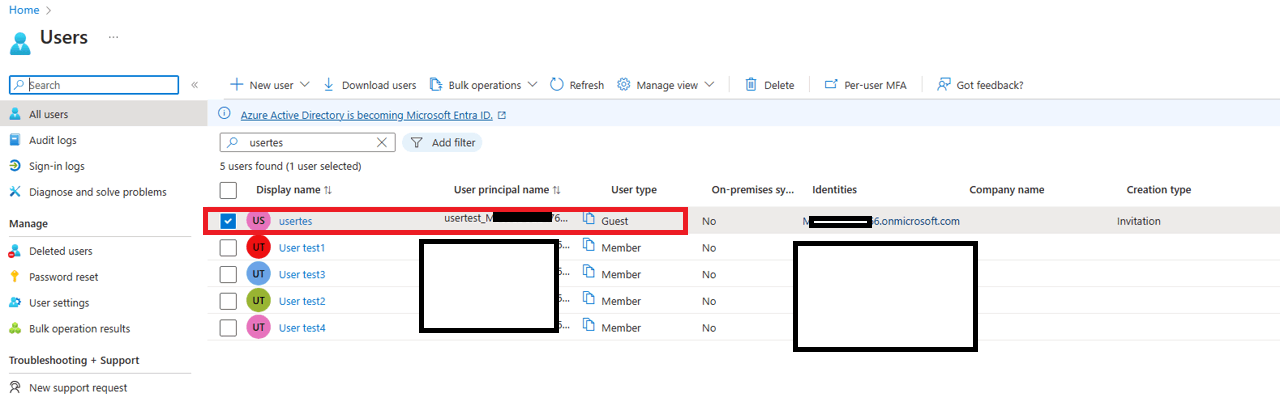Open Per-user MFA
The width and height of the screenshot is (1280, 406).
tap(865, 85)
